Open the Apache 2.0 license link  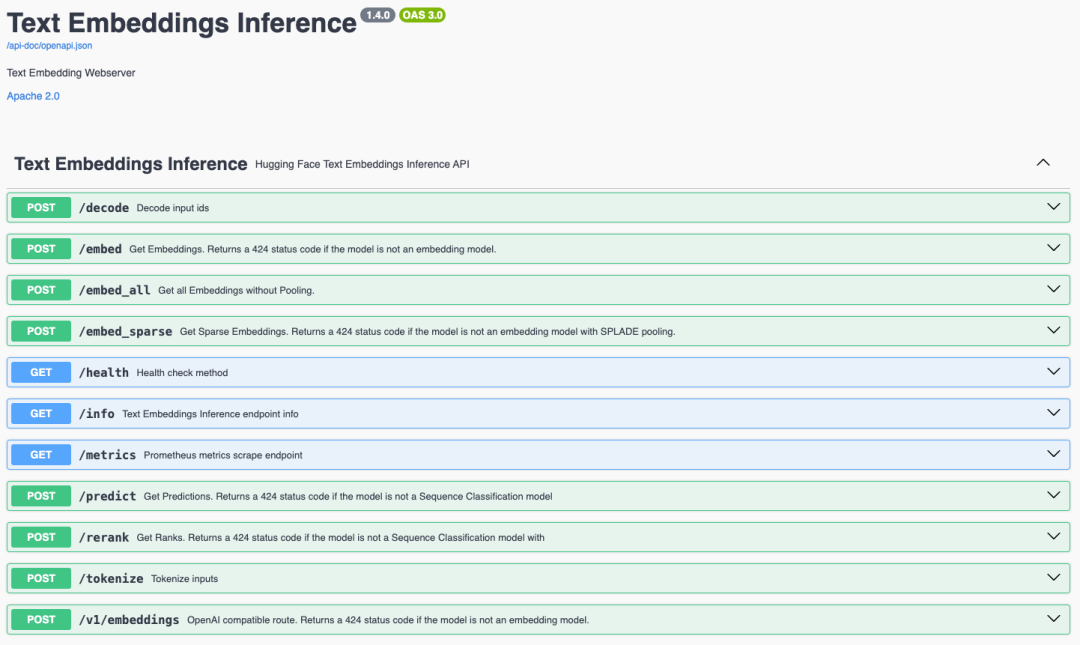33,96
